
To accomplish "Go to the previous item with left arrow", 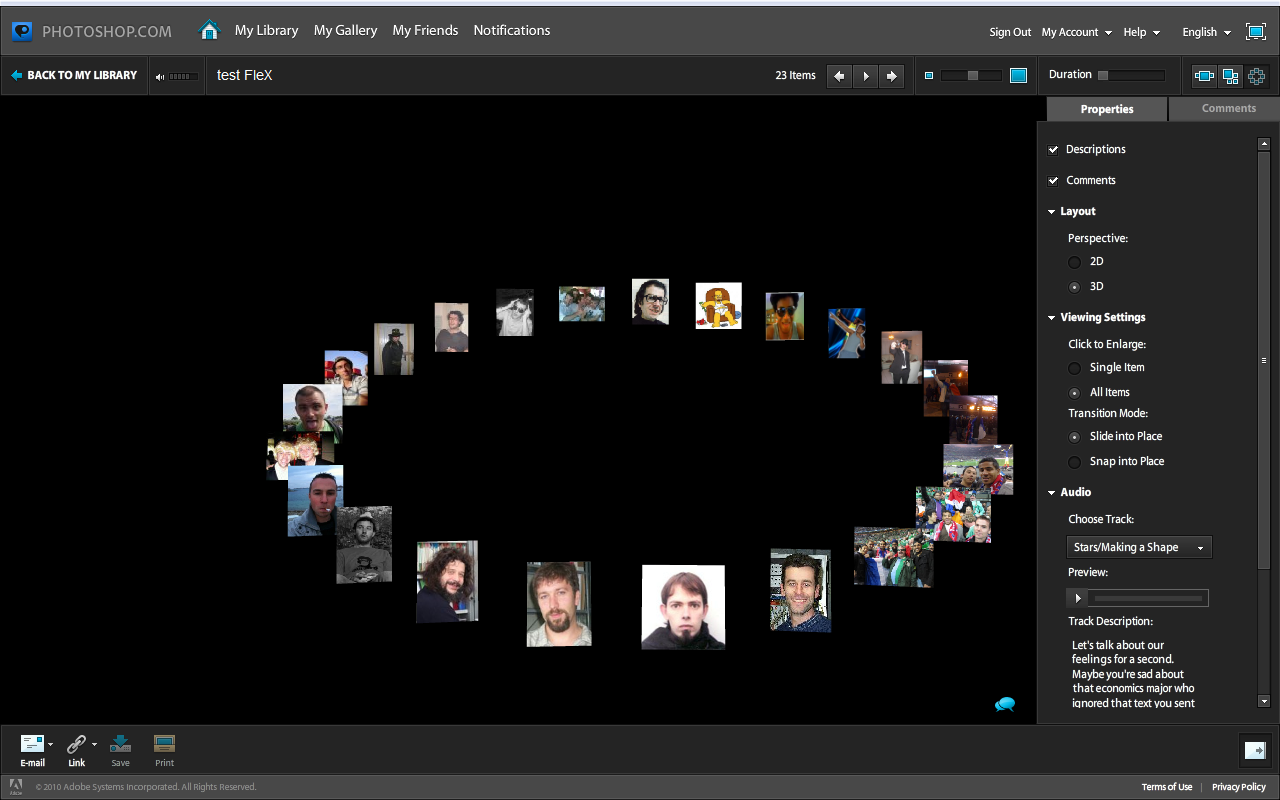I will 840,76.
